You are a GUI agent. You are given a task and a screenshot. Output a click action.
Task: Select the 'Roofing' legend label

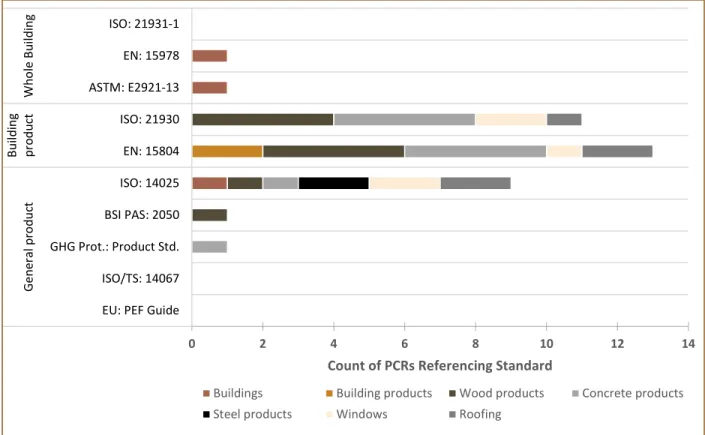point(480,414)
